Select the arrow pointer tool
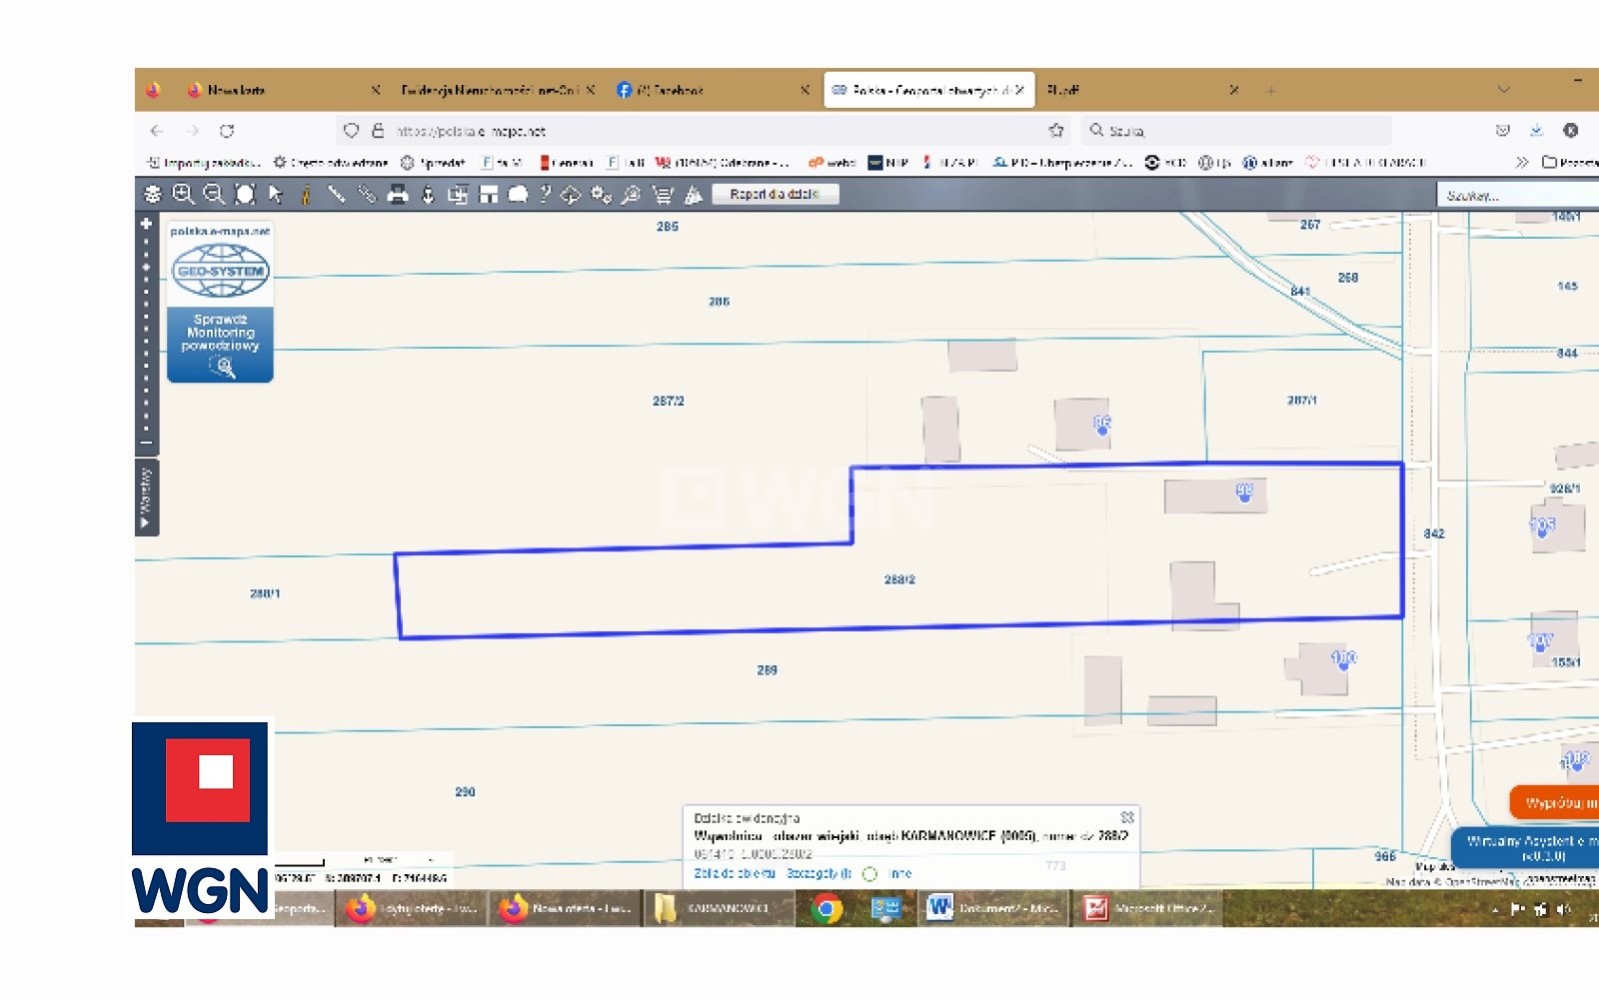 pyautogui.click(x=276, y=194)
